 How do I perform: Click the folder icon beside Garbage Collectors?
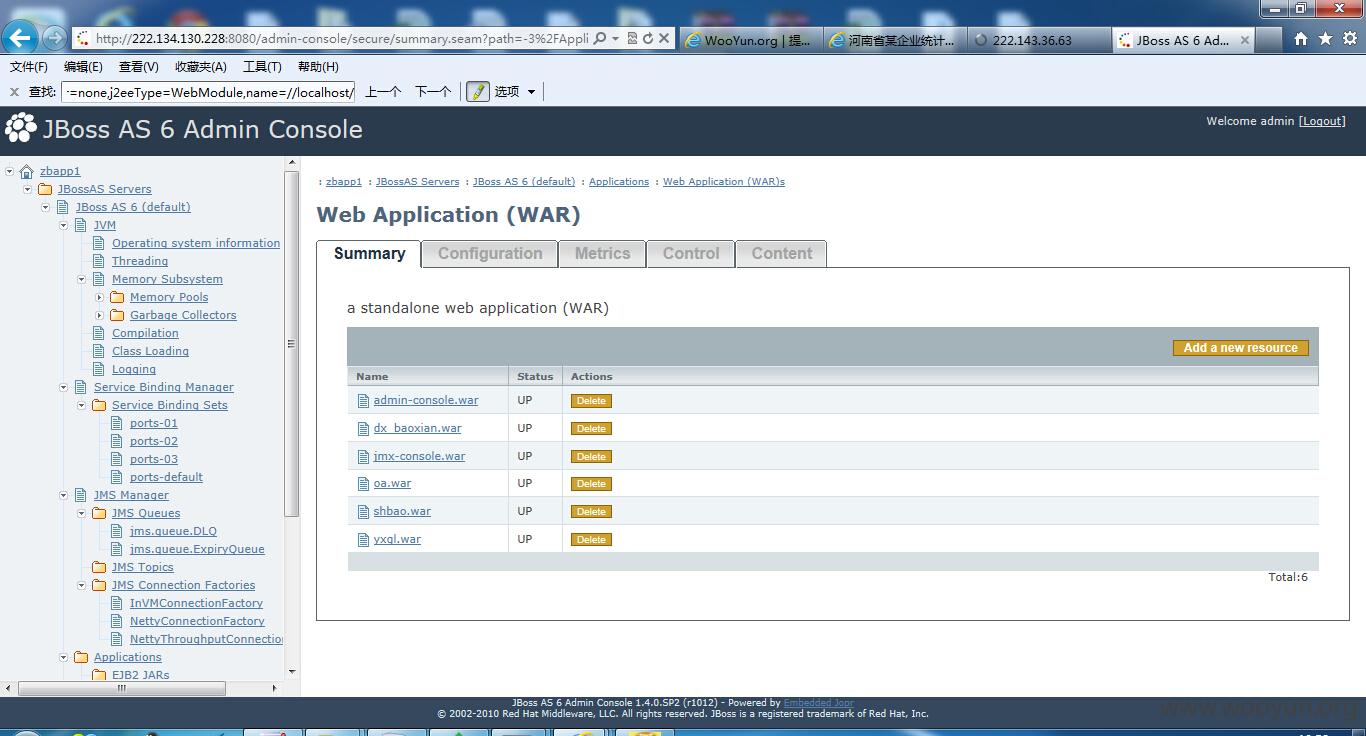117,316
